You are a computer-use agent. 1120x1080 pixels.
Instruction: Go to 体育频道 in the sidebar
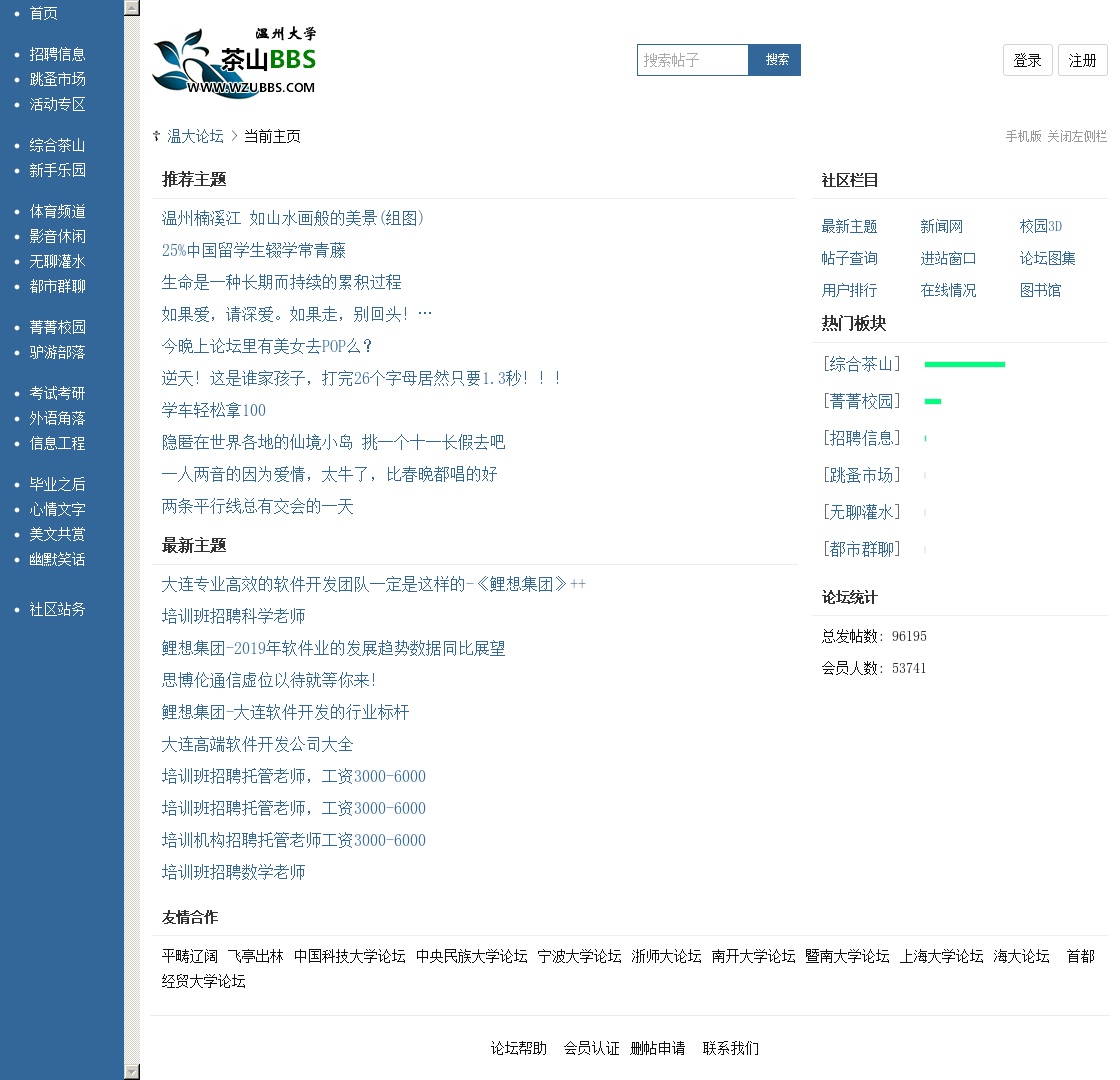point(57,211)
